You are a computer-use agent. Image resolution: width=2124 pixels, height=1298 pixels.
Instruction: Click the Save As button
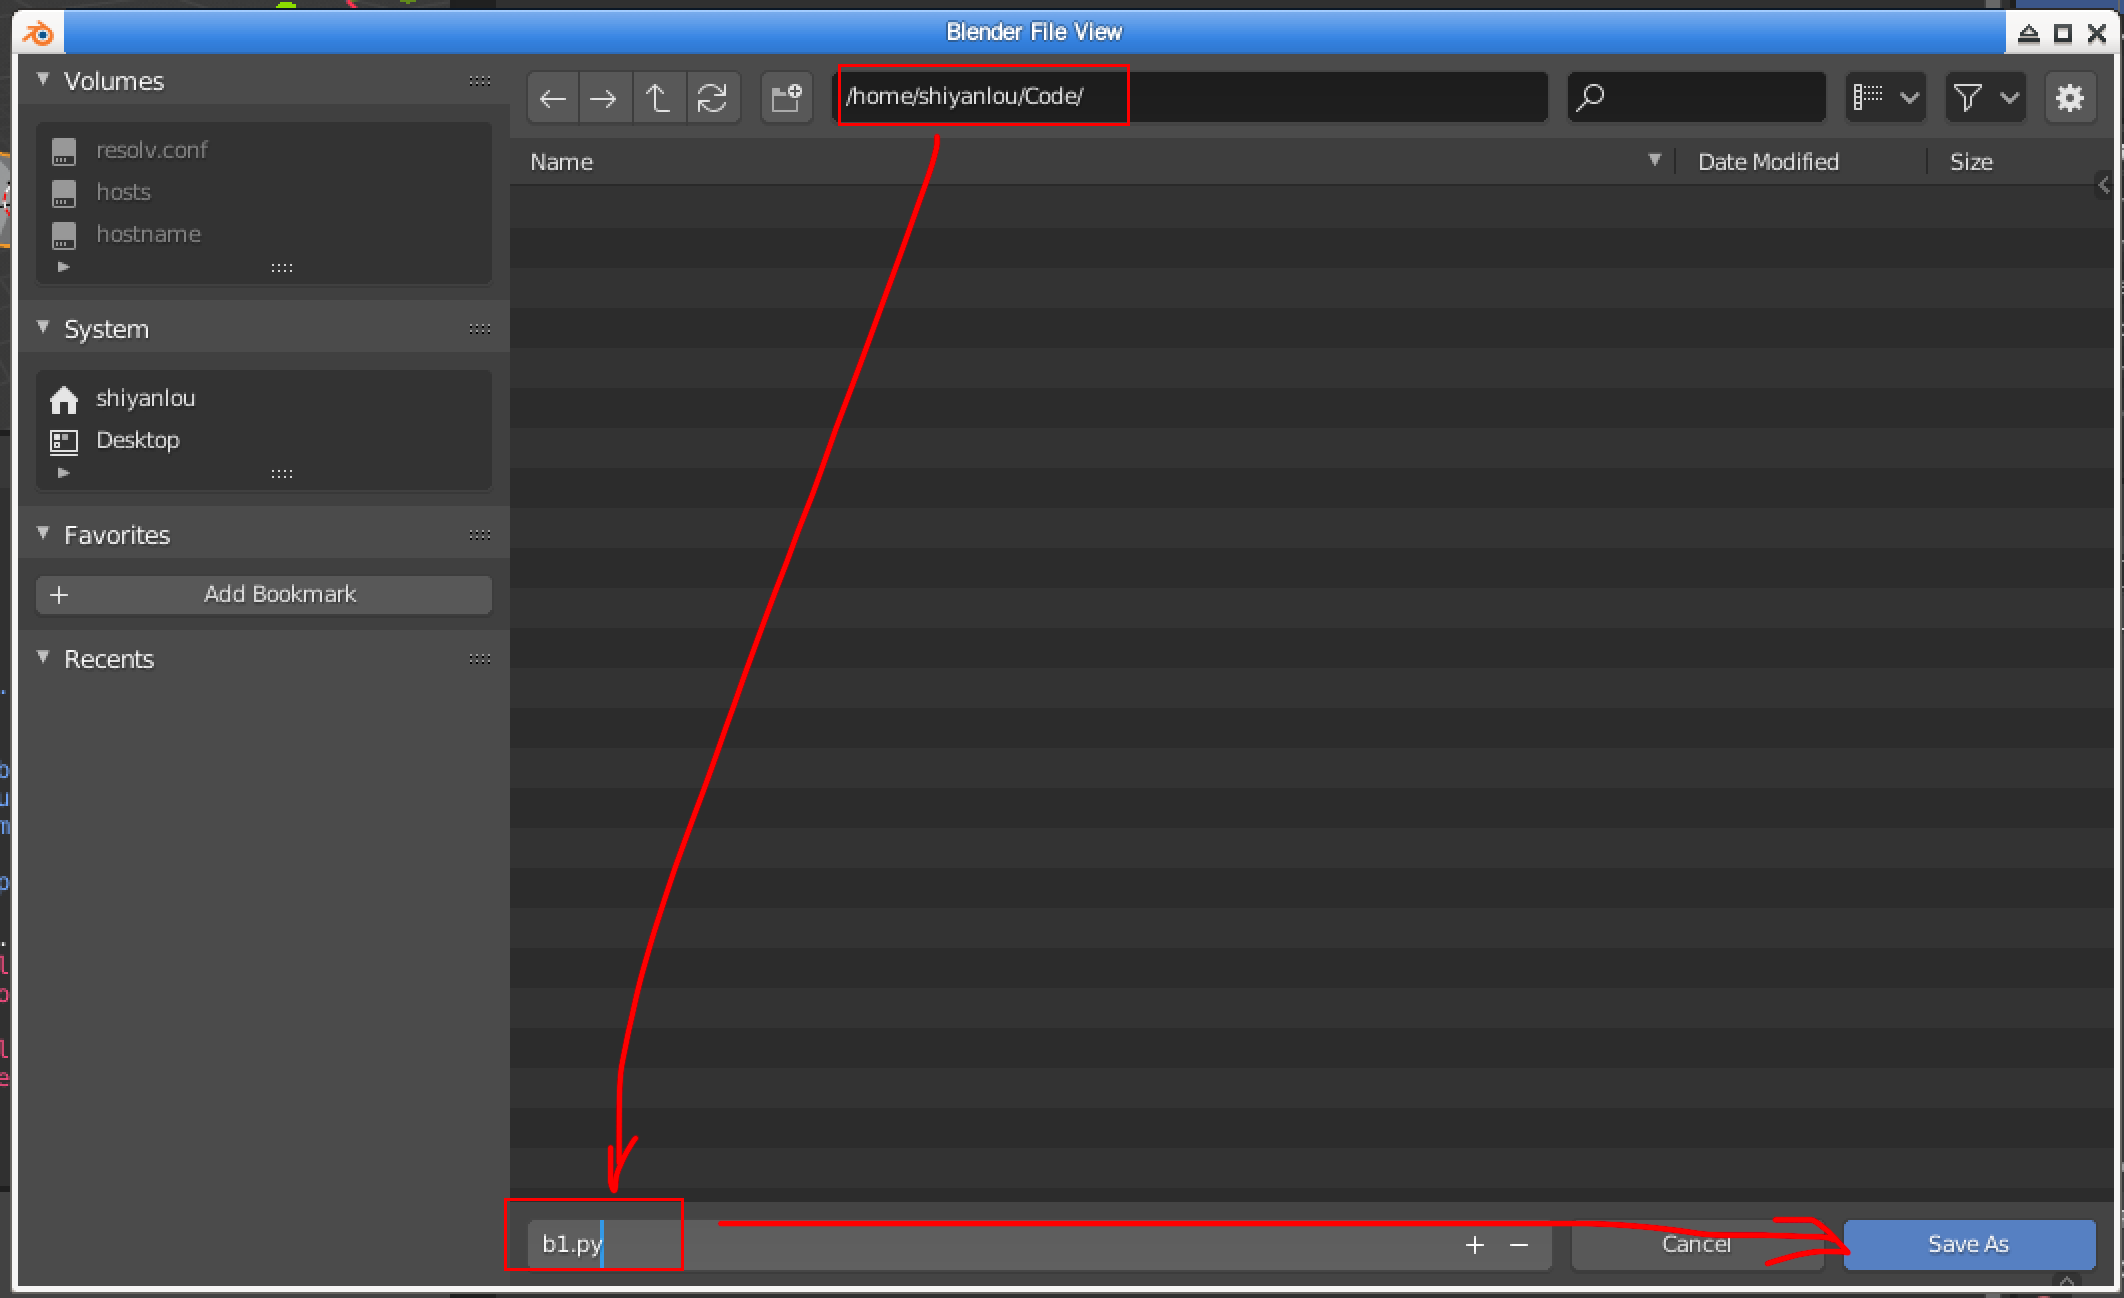1969,1245
